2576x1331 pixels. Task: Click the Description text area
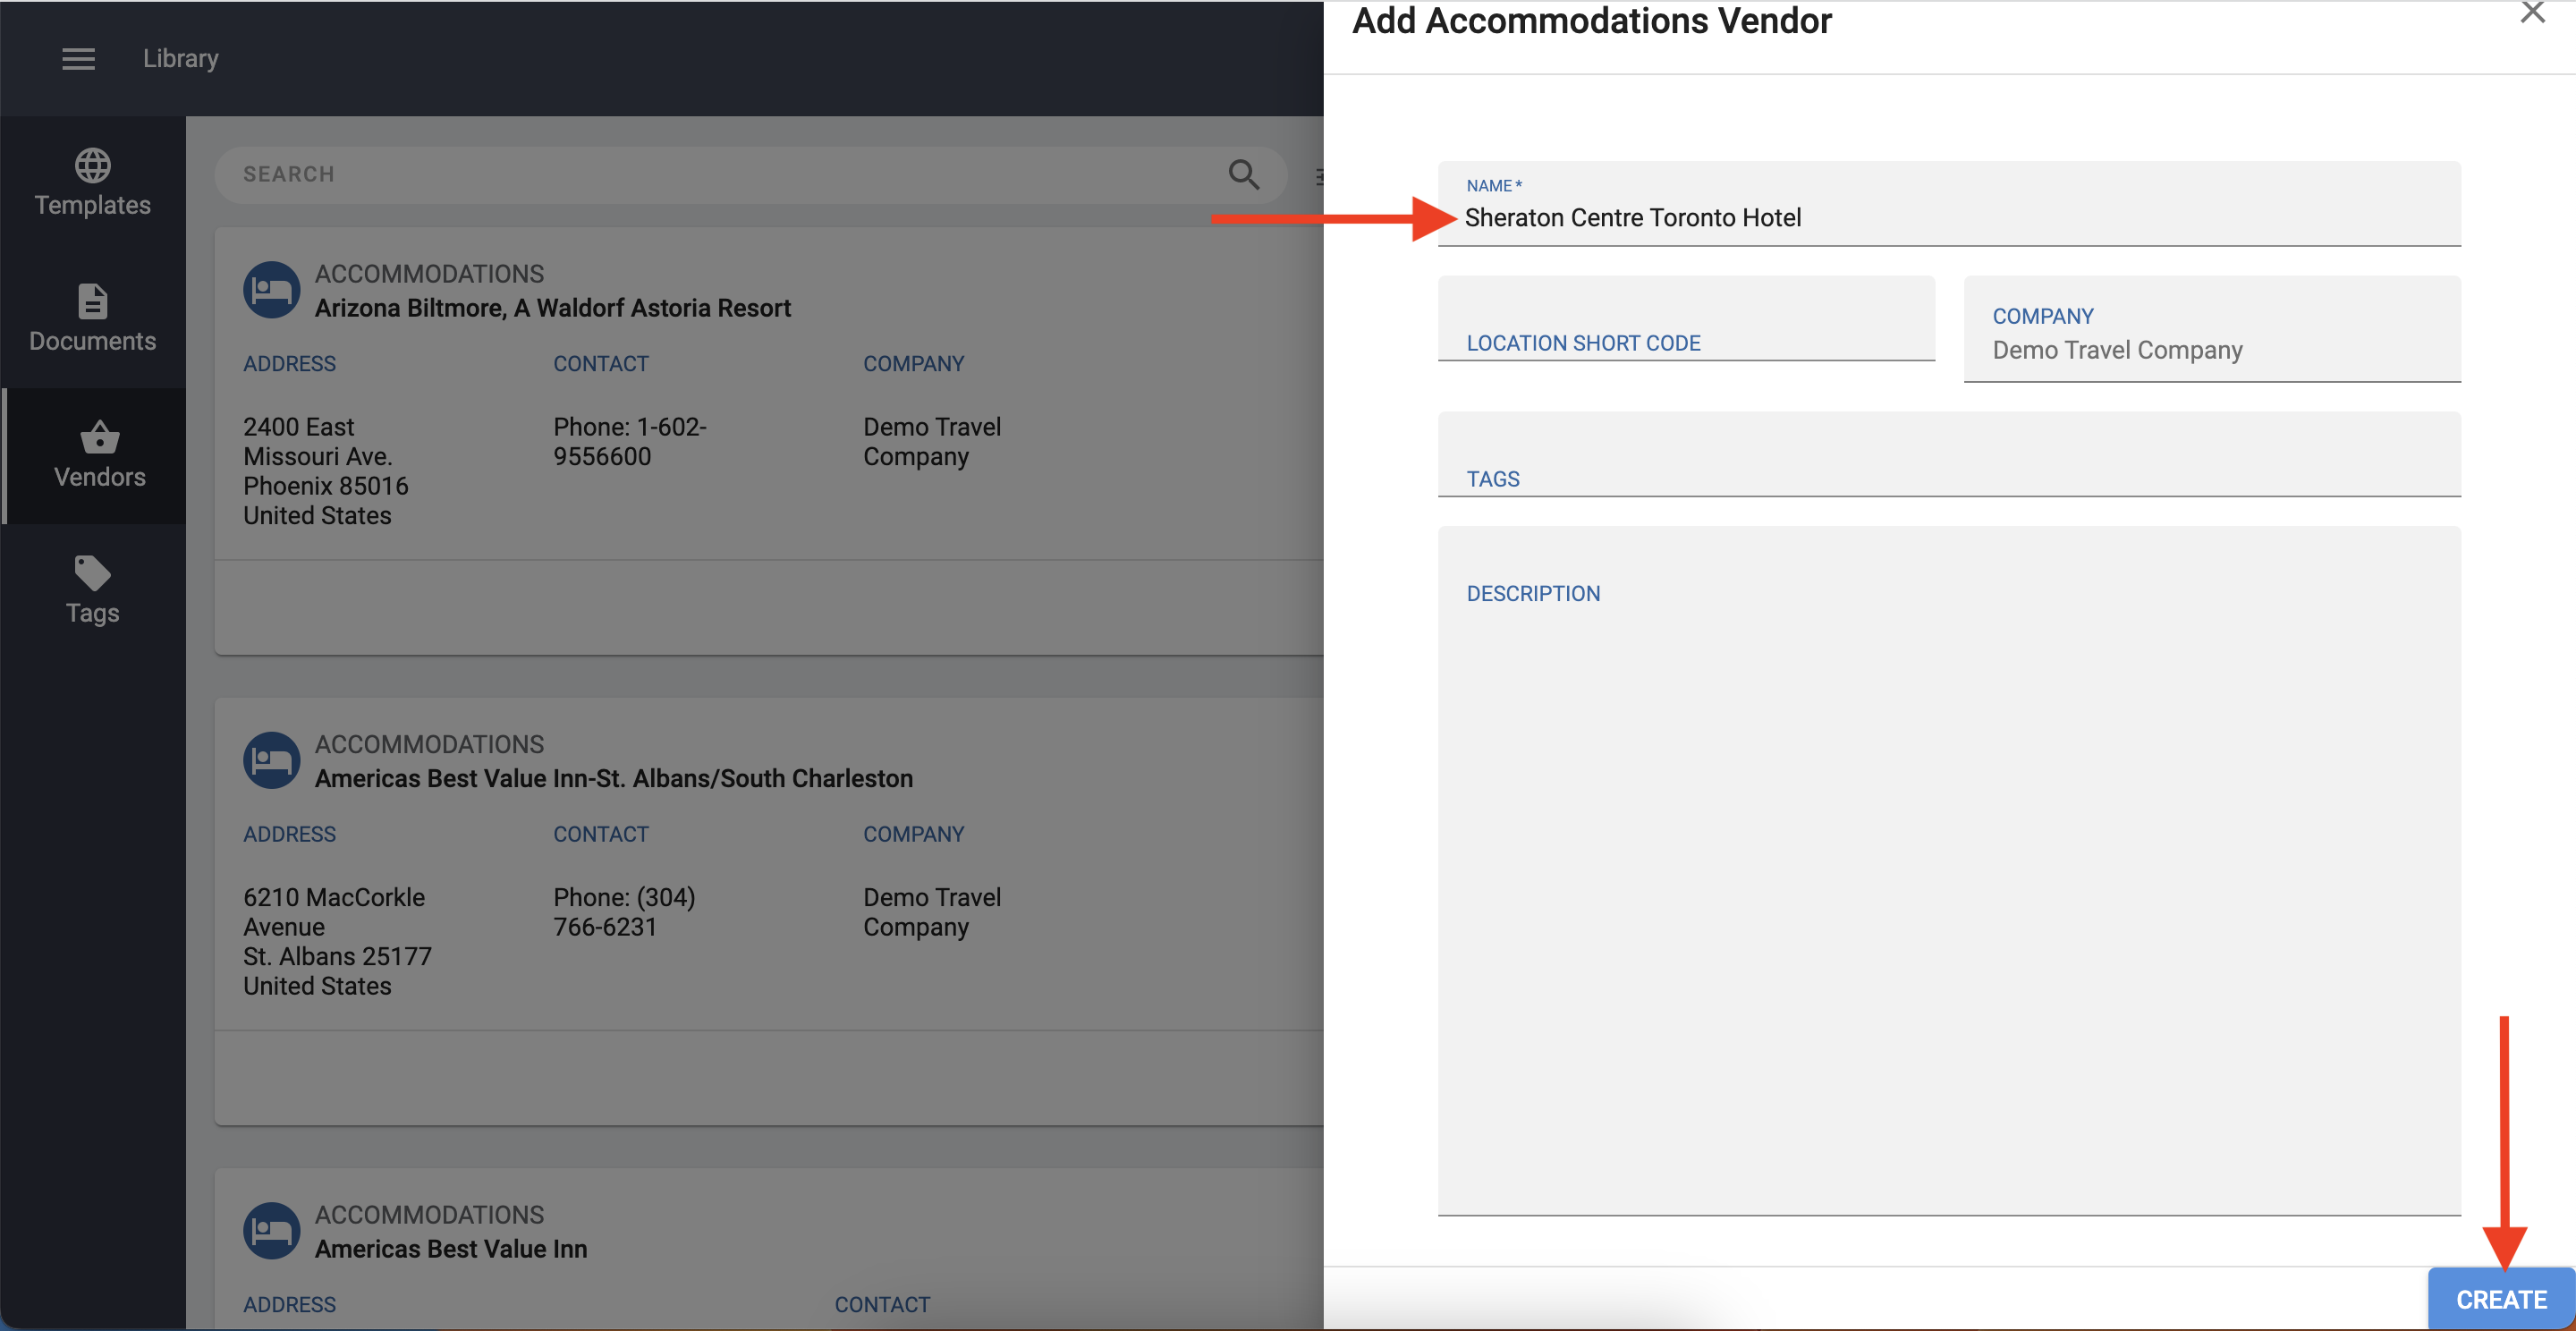point(1949,871)
